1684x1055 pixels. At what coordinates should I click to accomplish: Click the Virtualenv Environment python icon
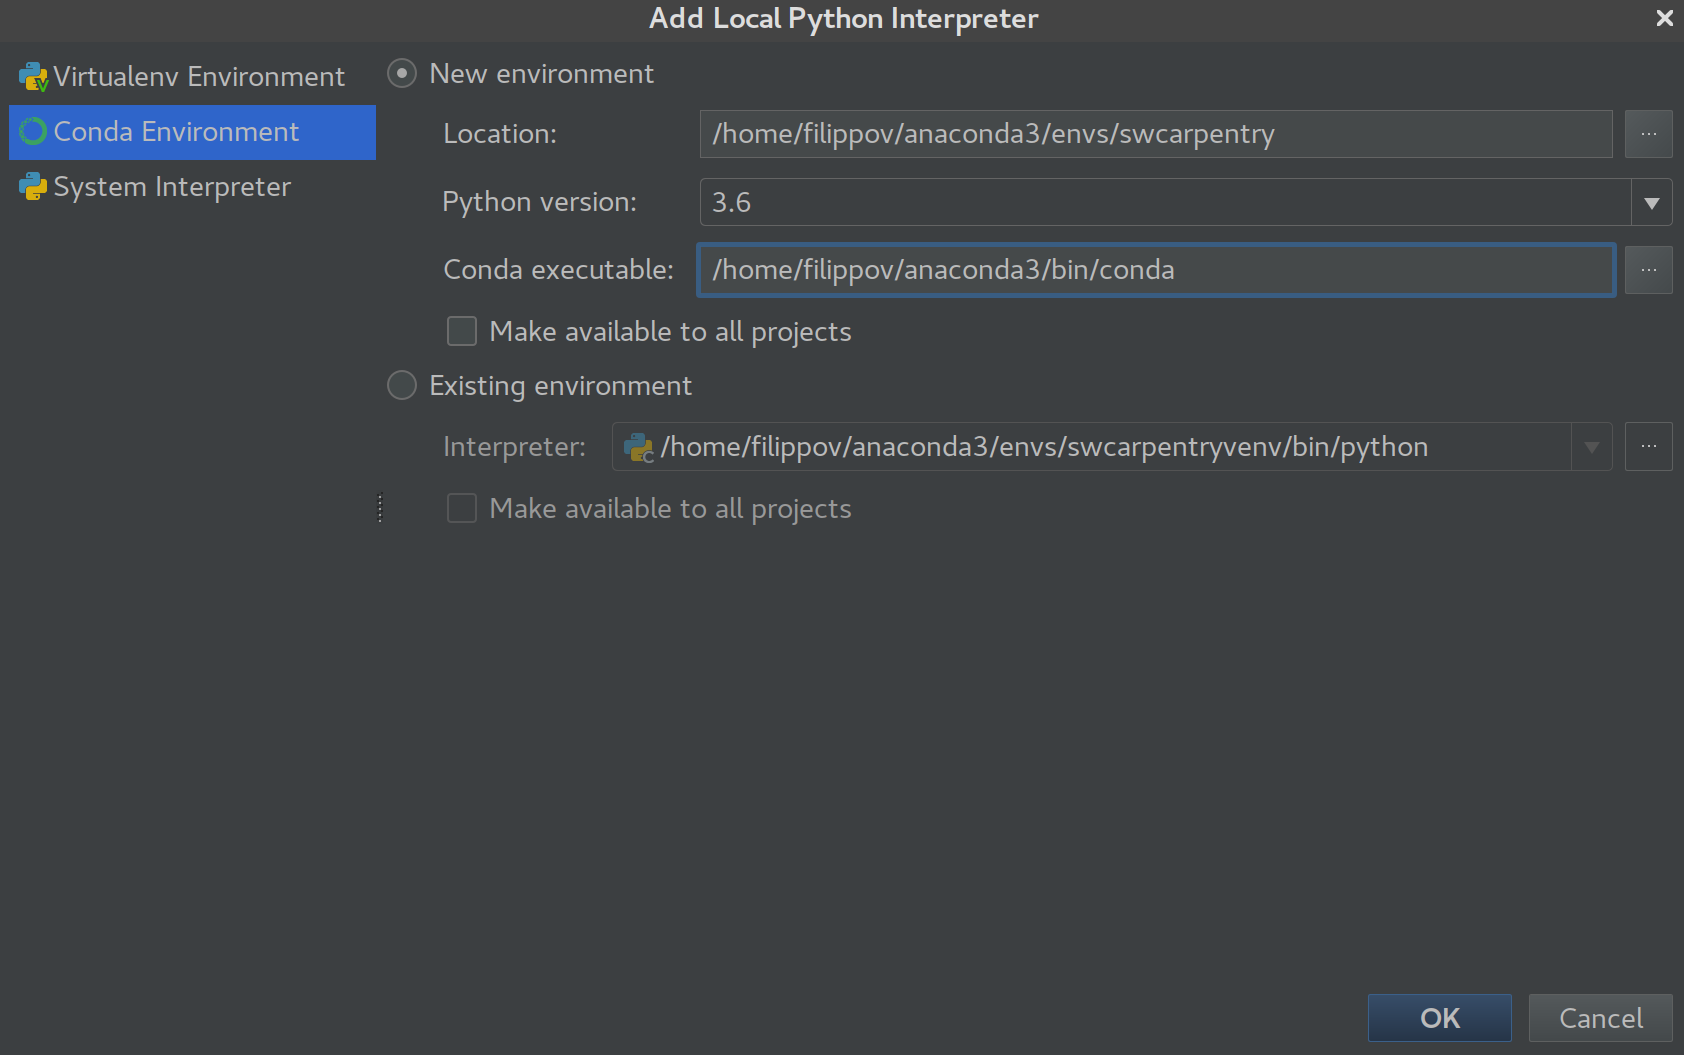pos(33,77)
